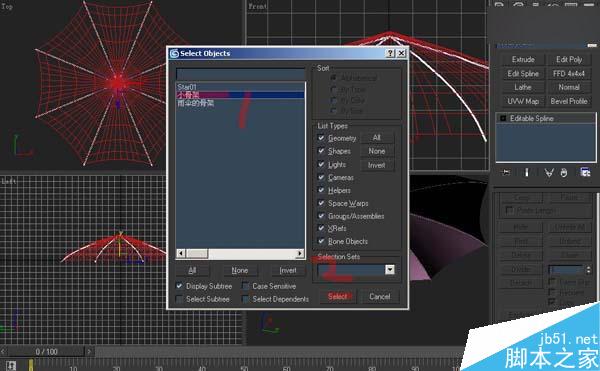Click the 0 / 100 time slider
The width and height of the screenshot is (600, 371).
pos(46,351)
